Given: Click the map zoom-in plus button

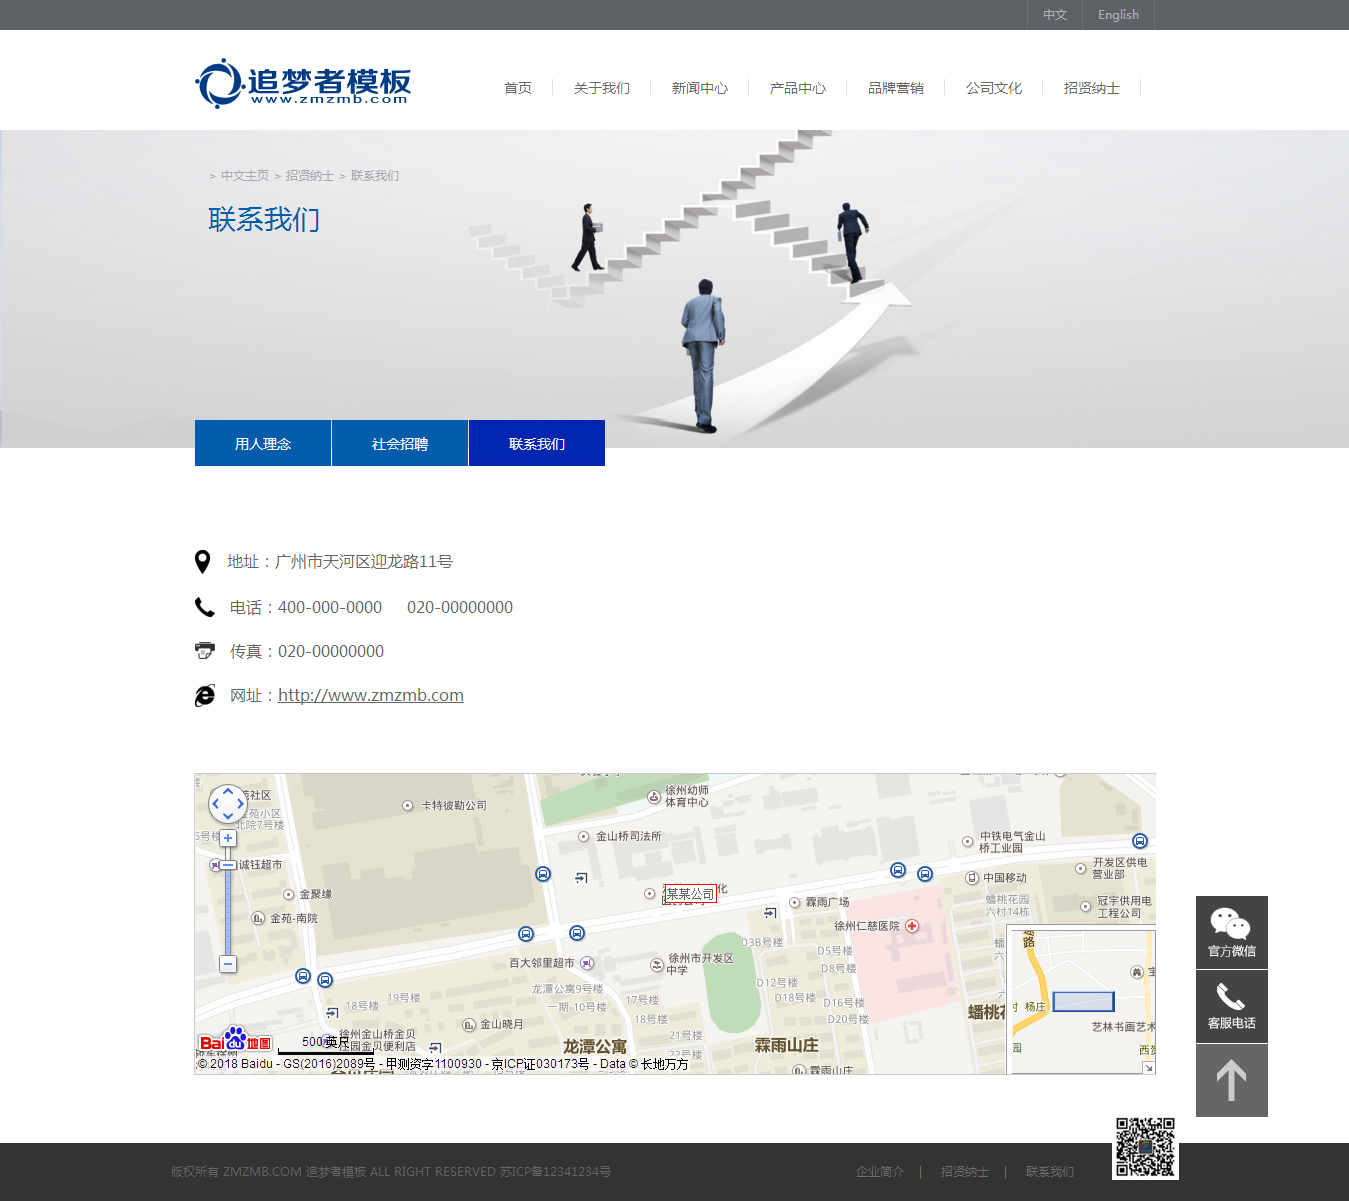Looking at the screenshot, I should tap(228, 838).
